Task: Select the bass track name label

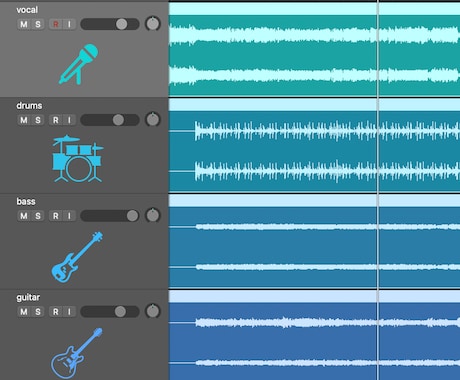Action: pos(26,202)
